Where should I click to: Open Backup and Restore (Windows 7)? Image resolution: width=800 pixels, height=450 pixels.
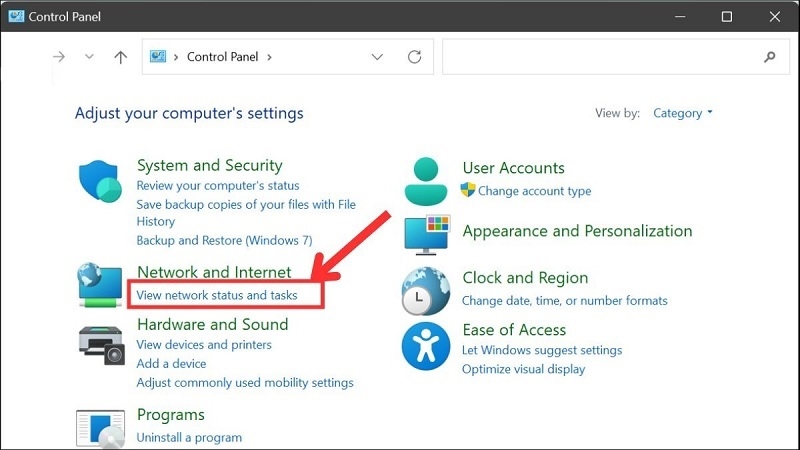224,240
